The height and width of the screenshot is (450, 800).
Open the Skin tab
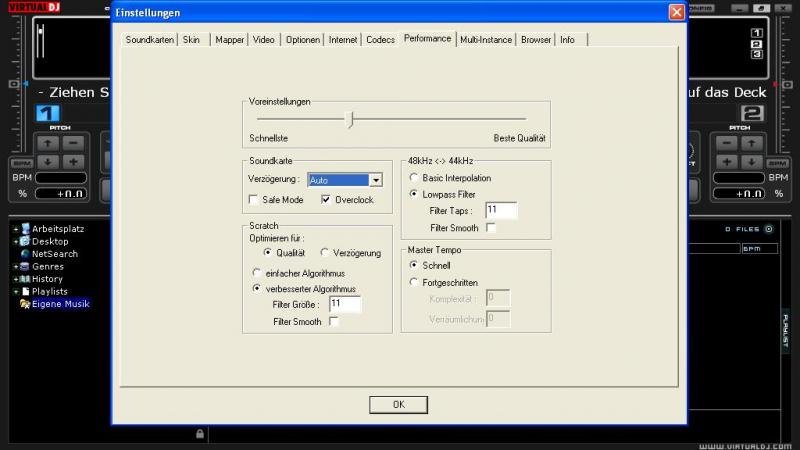[x=191, y=40]
